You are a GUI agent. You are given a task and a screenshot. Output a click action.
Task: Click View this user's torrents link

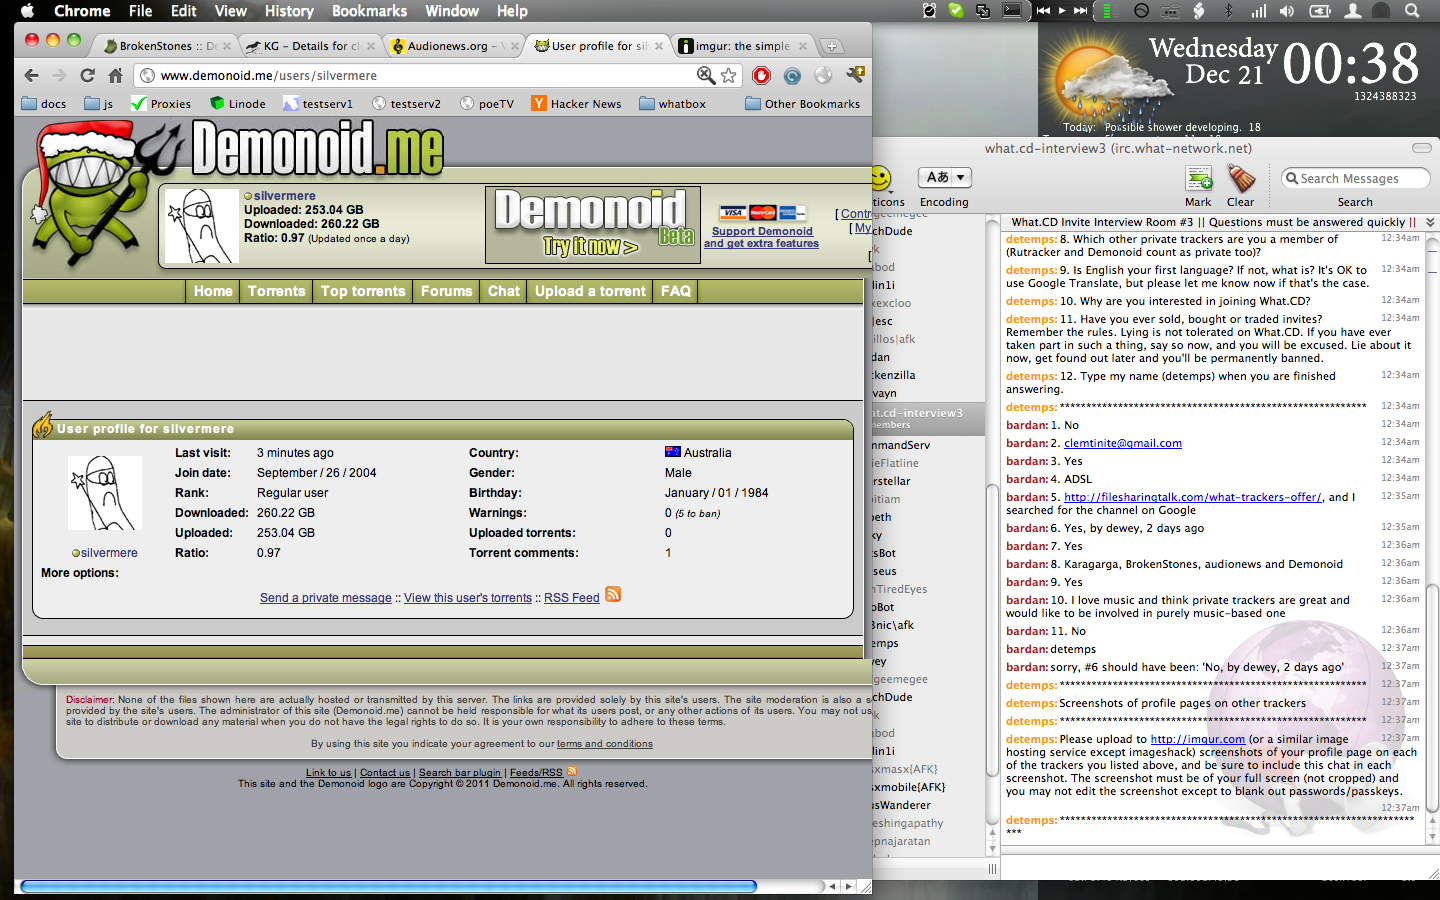click(x=468, y=598)
